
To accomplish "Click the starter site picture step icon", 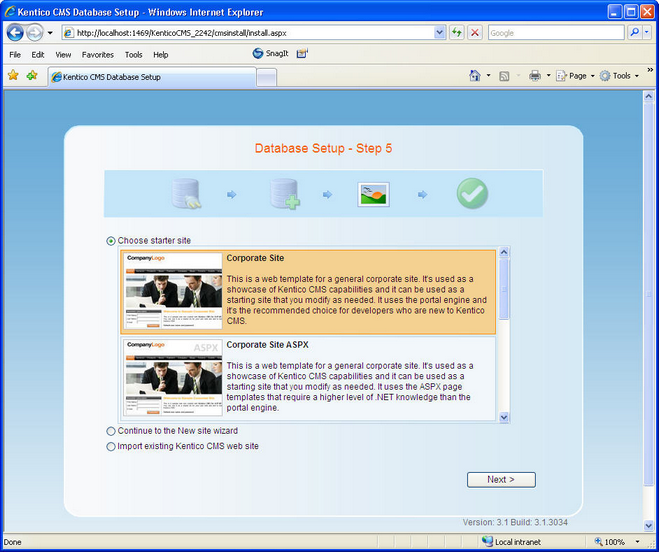I will pyautogui.click(x=373, y=194).
